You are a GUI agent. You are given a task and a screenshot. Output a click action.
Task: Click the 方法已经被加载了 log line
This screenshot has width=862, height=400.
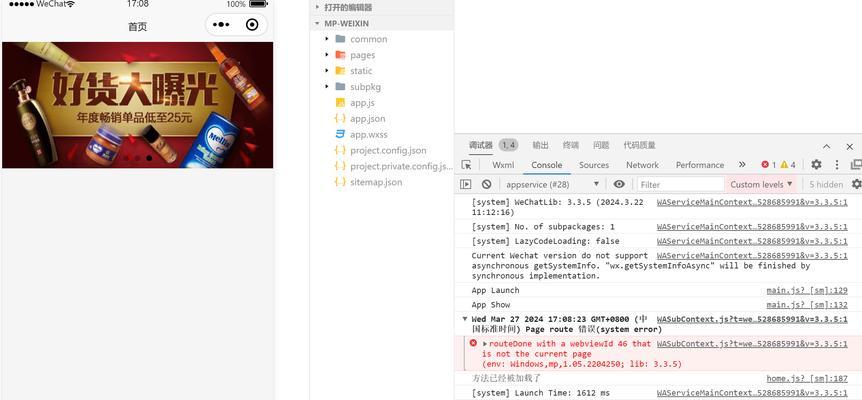coord(506,378)
